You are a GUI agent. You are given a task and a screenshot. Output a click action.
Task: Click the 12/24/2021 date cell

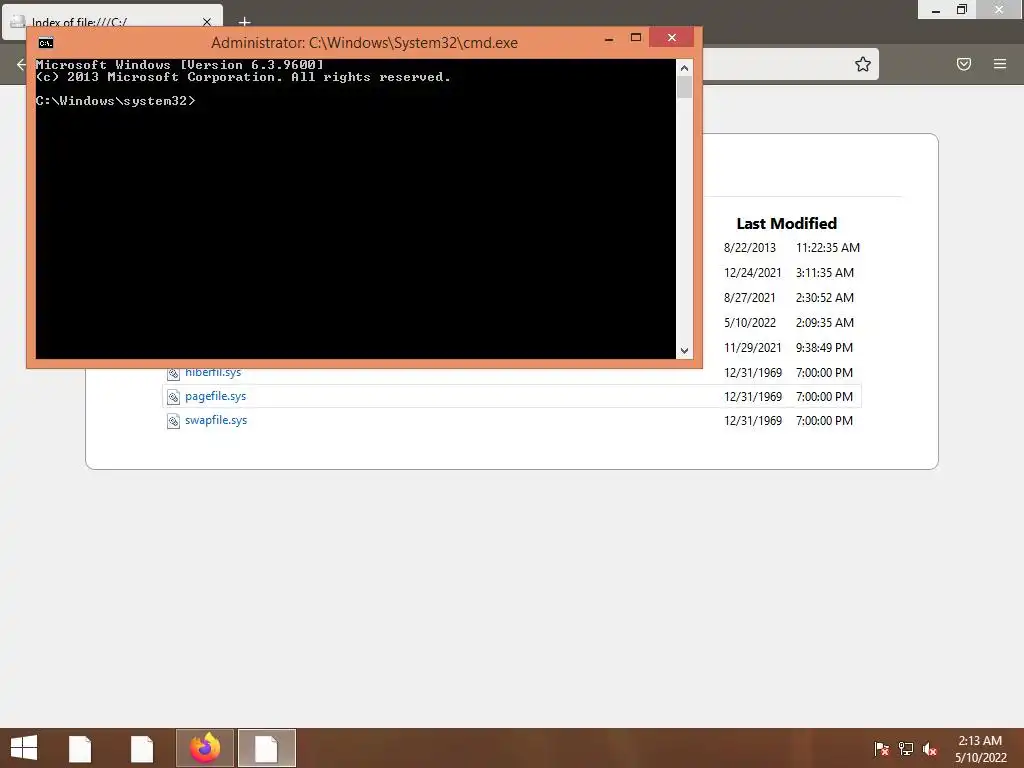[752, 272]
